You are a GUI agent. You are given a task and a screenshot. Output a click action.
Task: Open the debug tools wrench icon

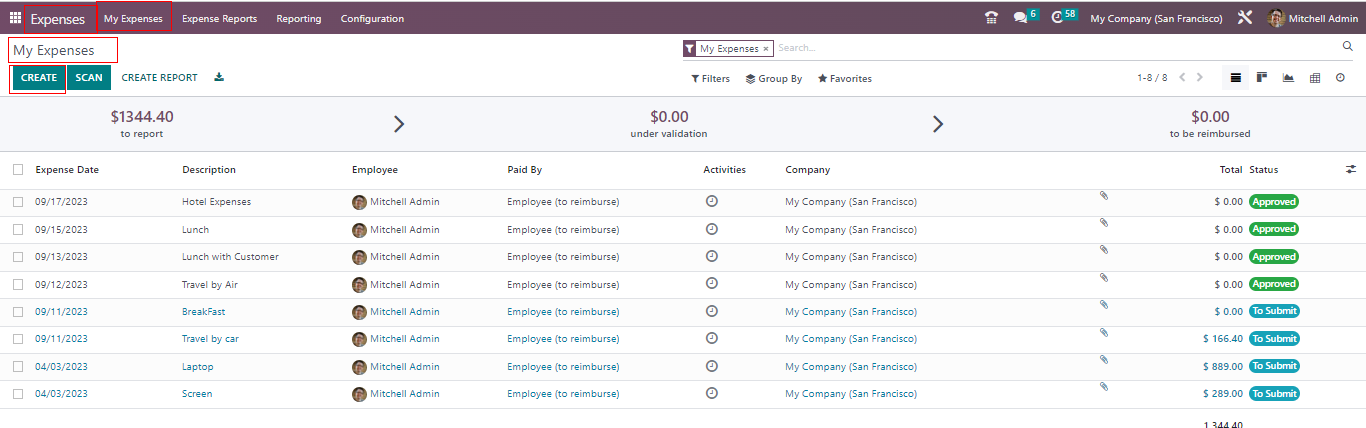(x=1244, y=18)
